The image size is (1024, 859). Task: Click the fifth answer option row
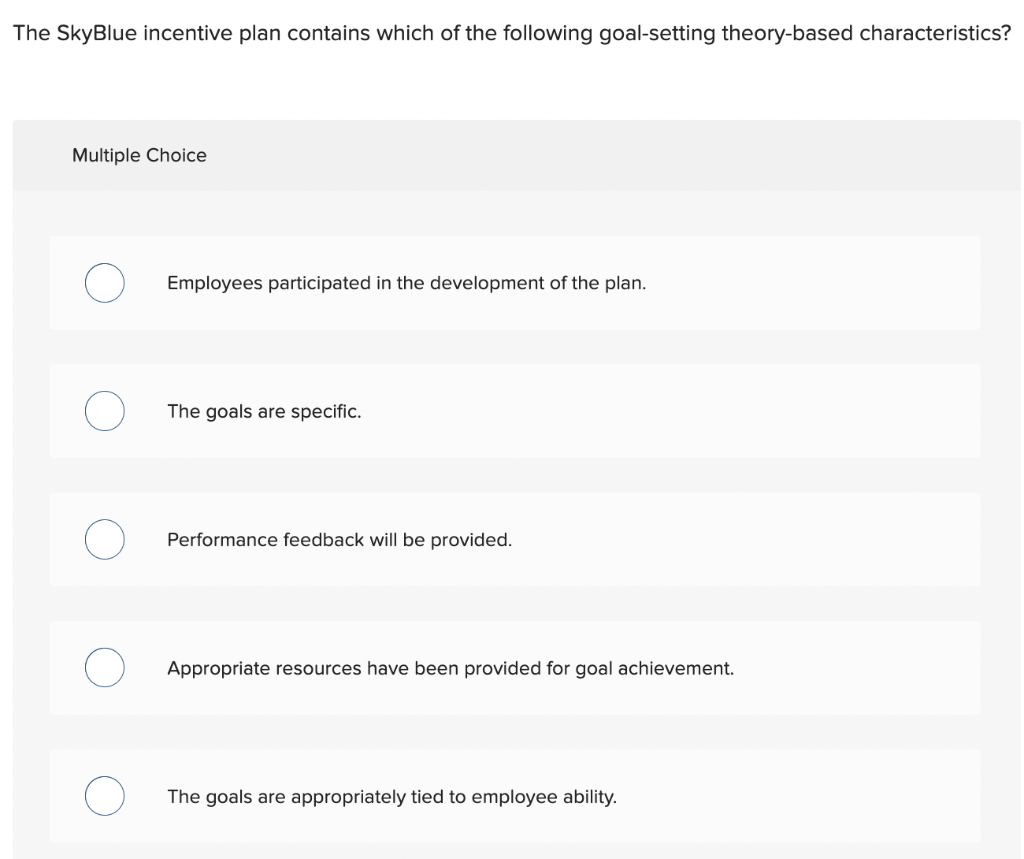tap(515, 796)
